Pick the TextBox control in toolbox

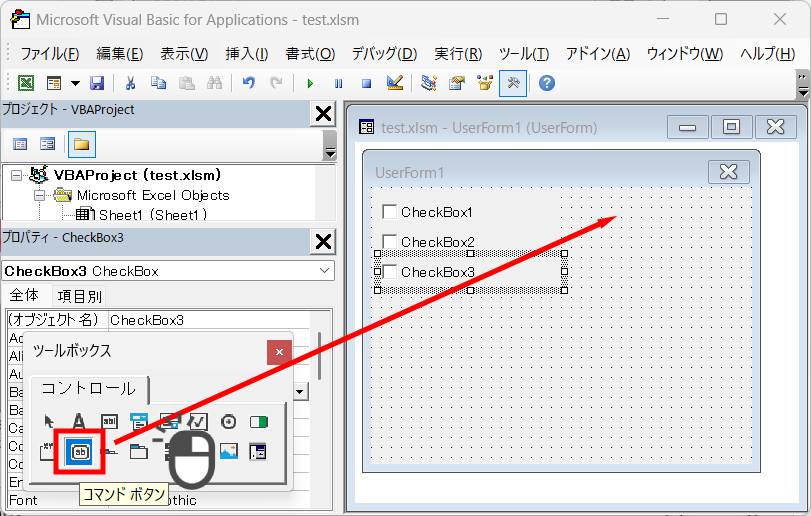coord(109,422)
